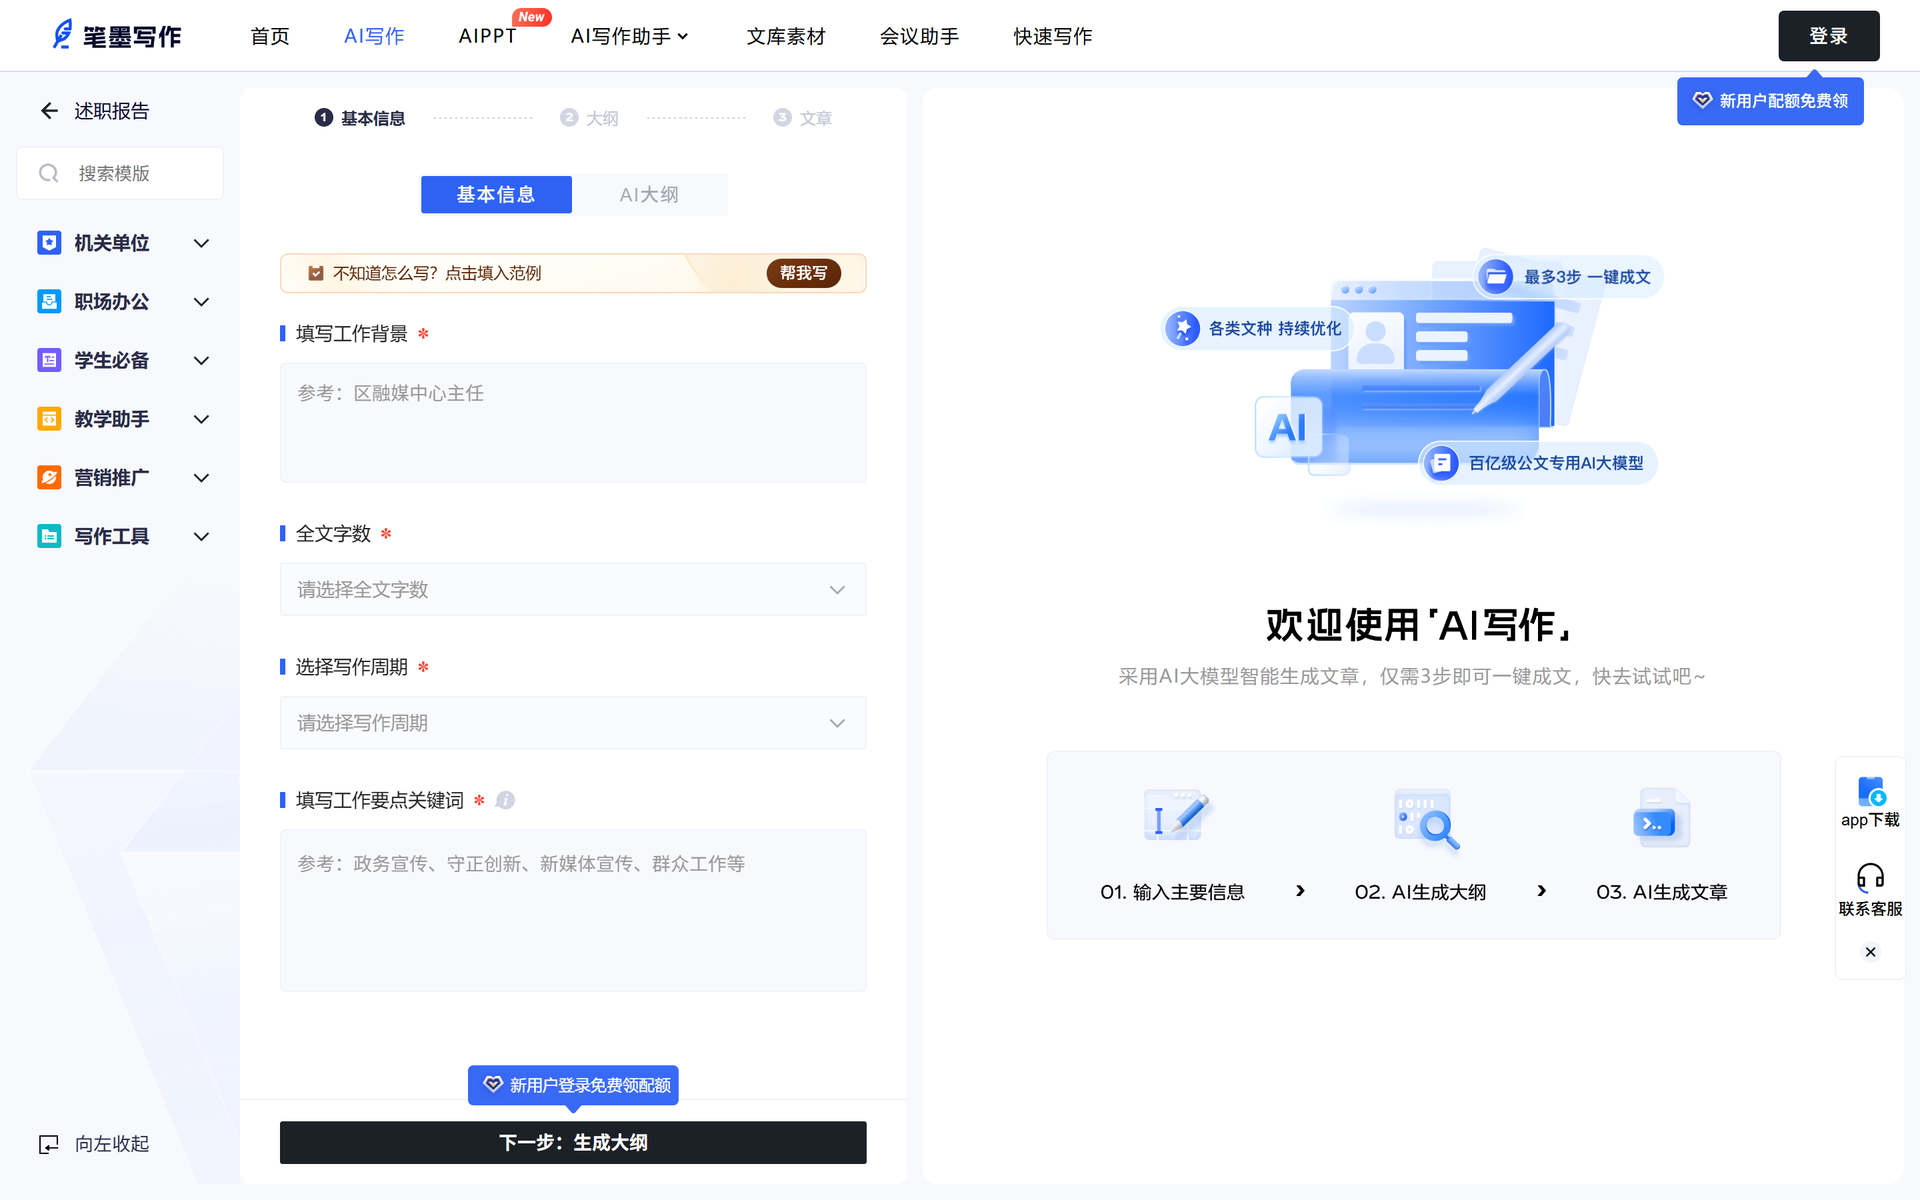Click the 搜索模版 search field
1920x1200 pixels.
point(120,174)
